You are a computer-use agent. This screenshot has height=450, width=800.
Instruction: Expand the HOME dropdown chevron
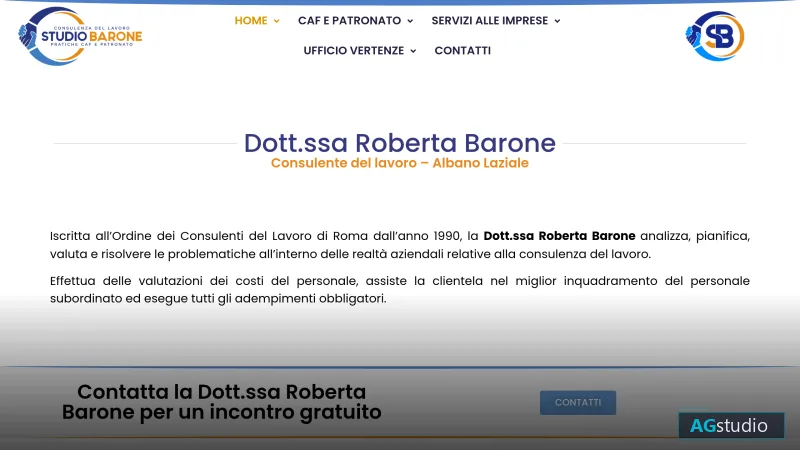[x=277, y=21]
